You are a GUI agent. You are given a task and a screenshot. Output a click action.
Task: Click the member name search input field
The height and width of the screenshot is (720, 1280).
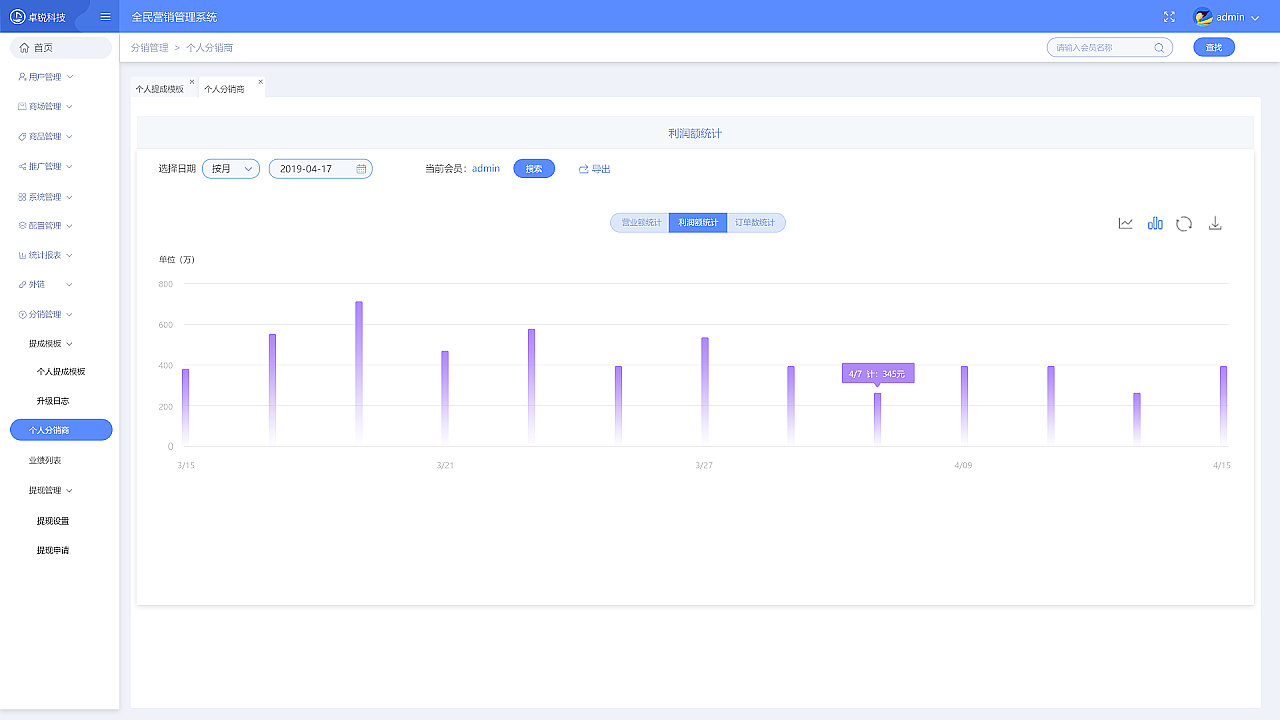[1100, 47]
